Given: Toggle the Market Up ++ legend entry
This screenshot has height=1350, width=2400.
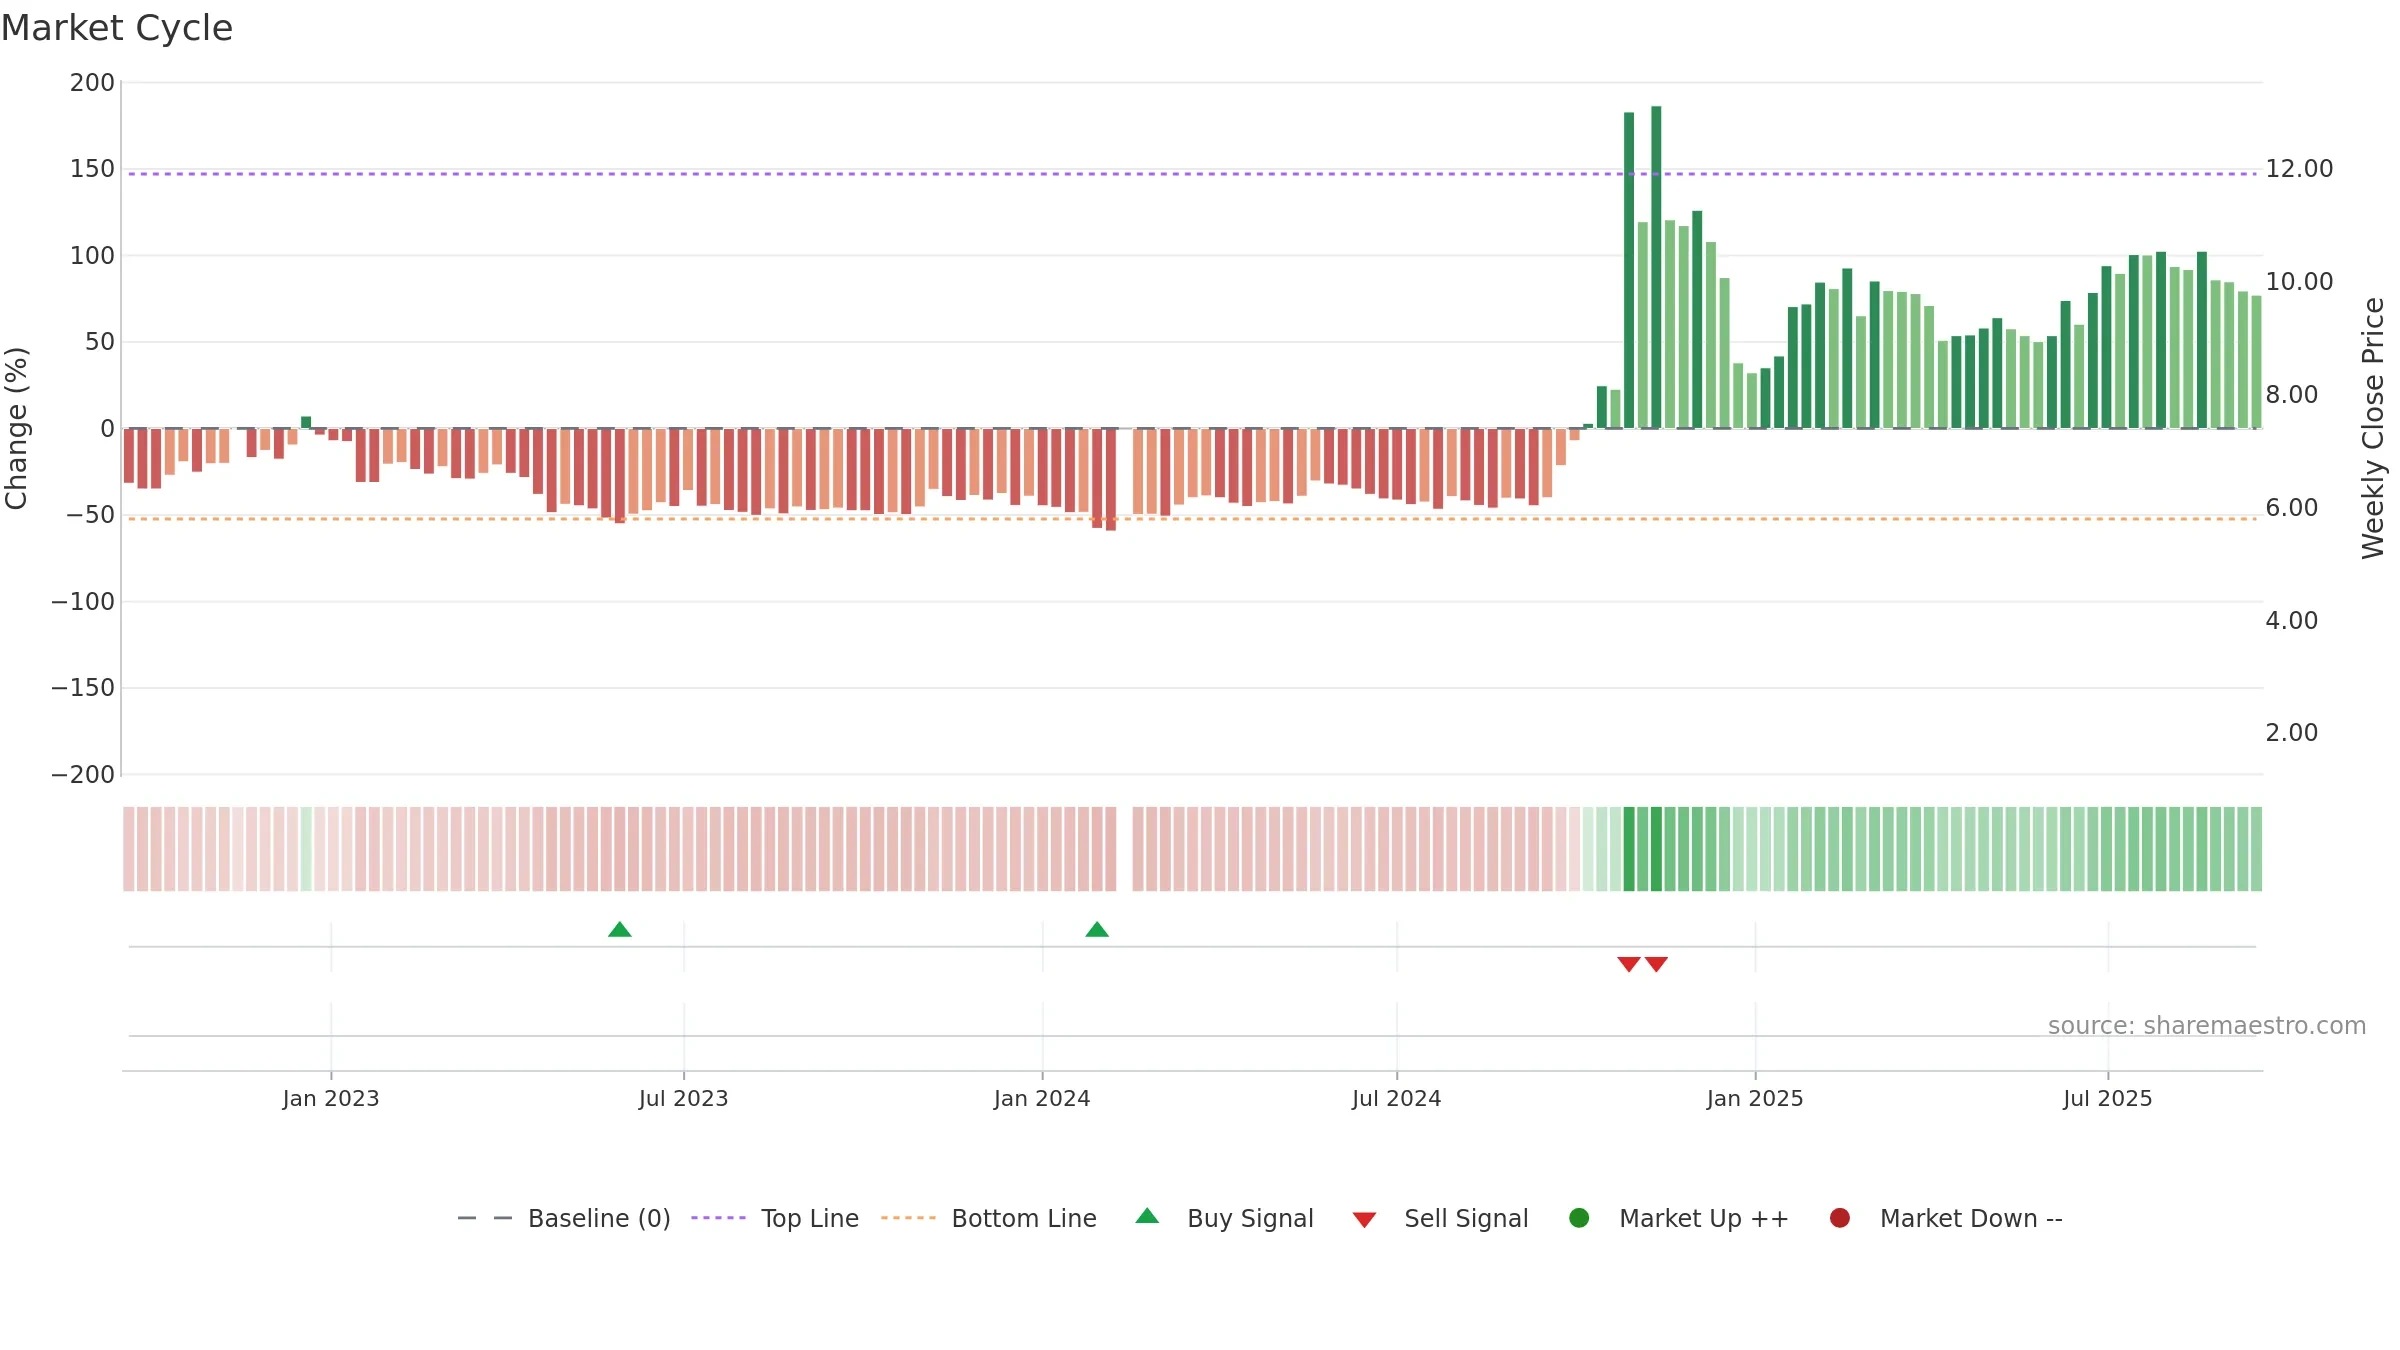Looking at the screenshot, I should tap(1679, 1218).
